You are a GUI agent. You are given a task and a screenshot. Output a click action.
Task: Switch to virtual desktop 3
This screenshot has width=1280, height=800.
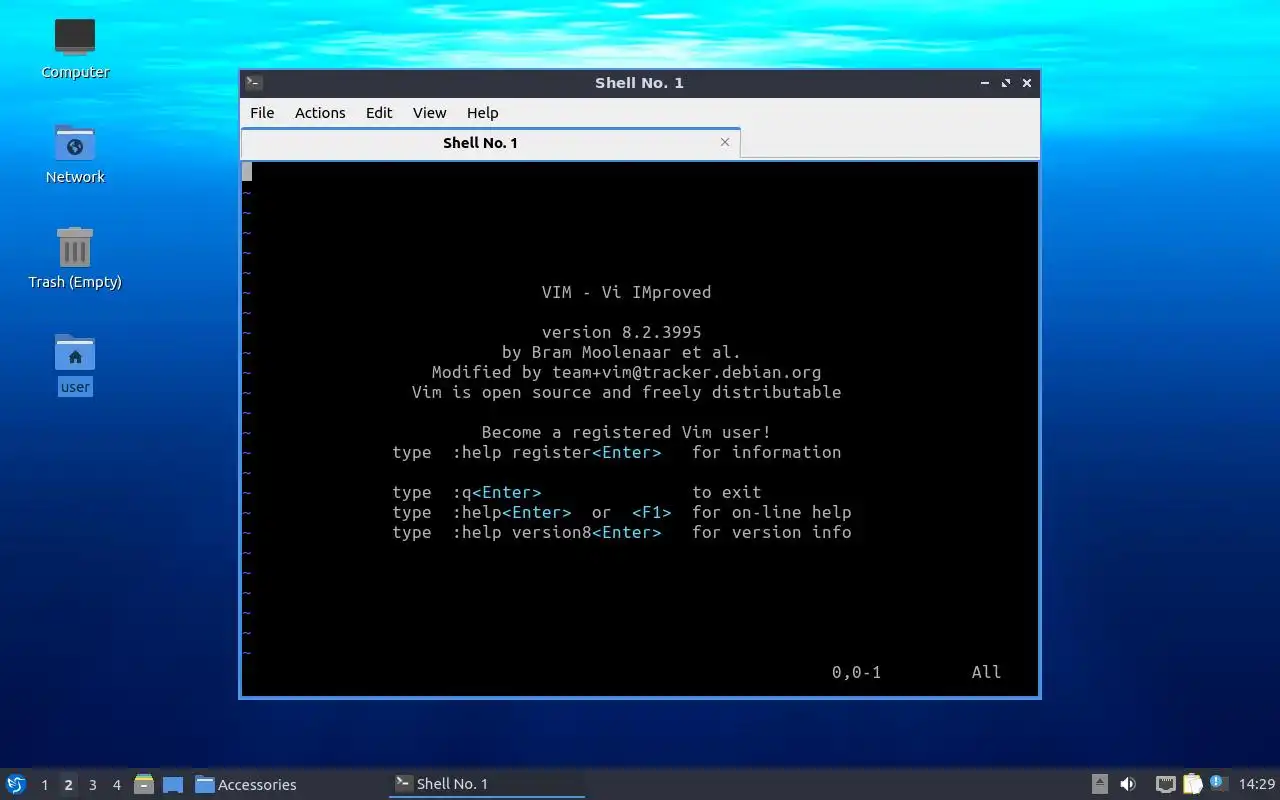(x=92, y=785)
